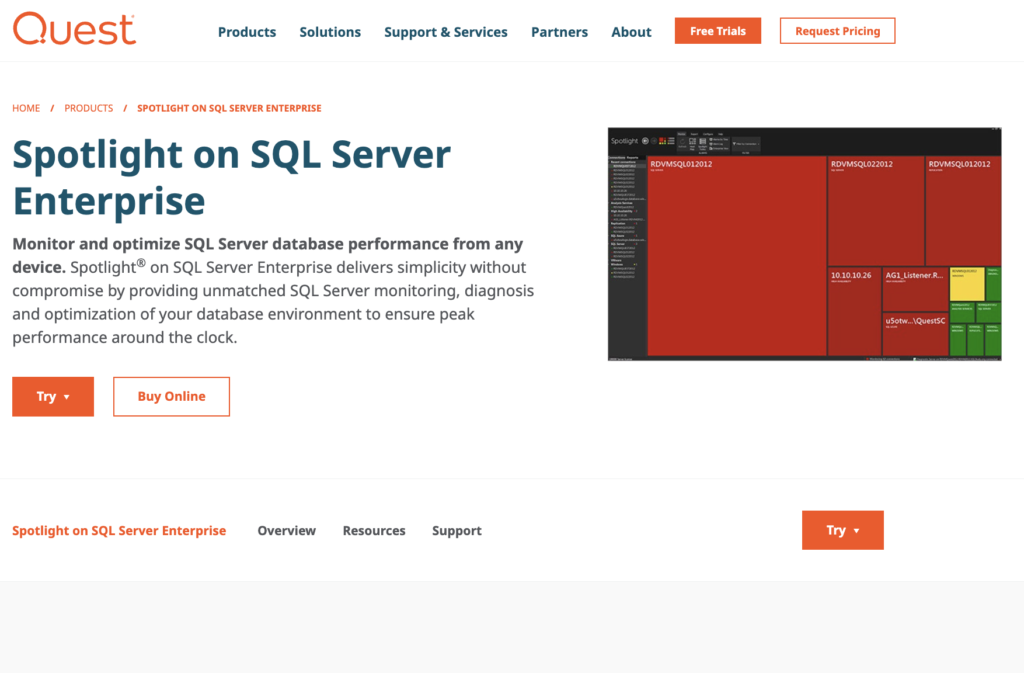The height and width of the screenshot is (673, 1024).
Task: Expand the Try dropdown in subnav bar
Action: pyautogui.click(x=842, y=530)
